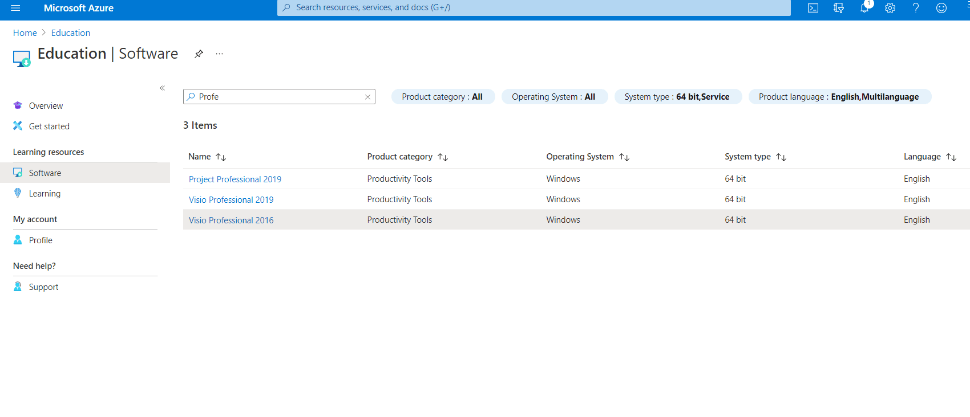Click the Support person icon
970x417 pixels.
click(x=18, y=287)
